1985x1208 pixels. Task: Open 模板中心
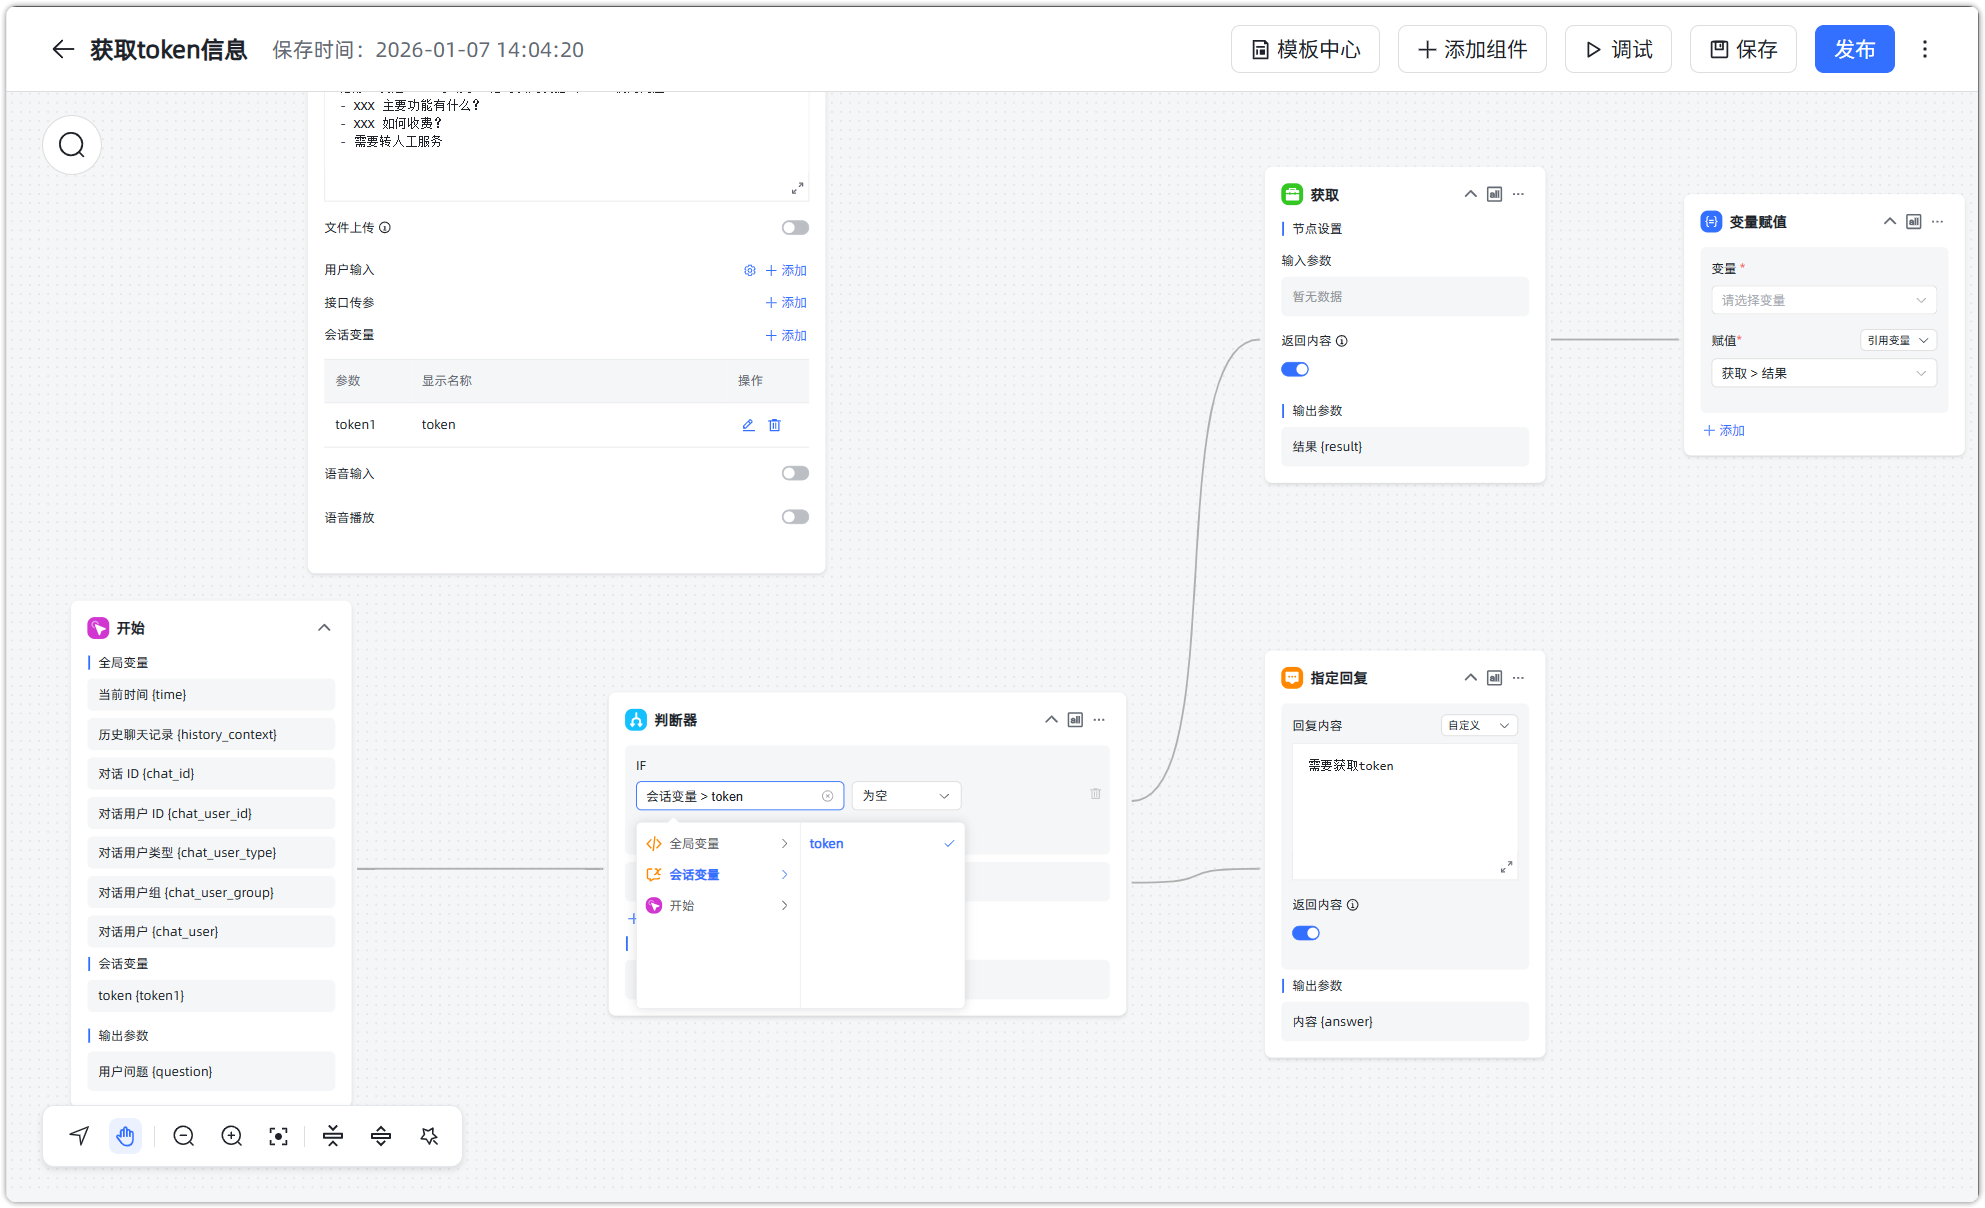[1305, 49]
